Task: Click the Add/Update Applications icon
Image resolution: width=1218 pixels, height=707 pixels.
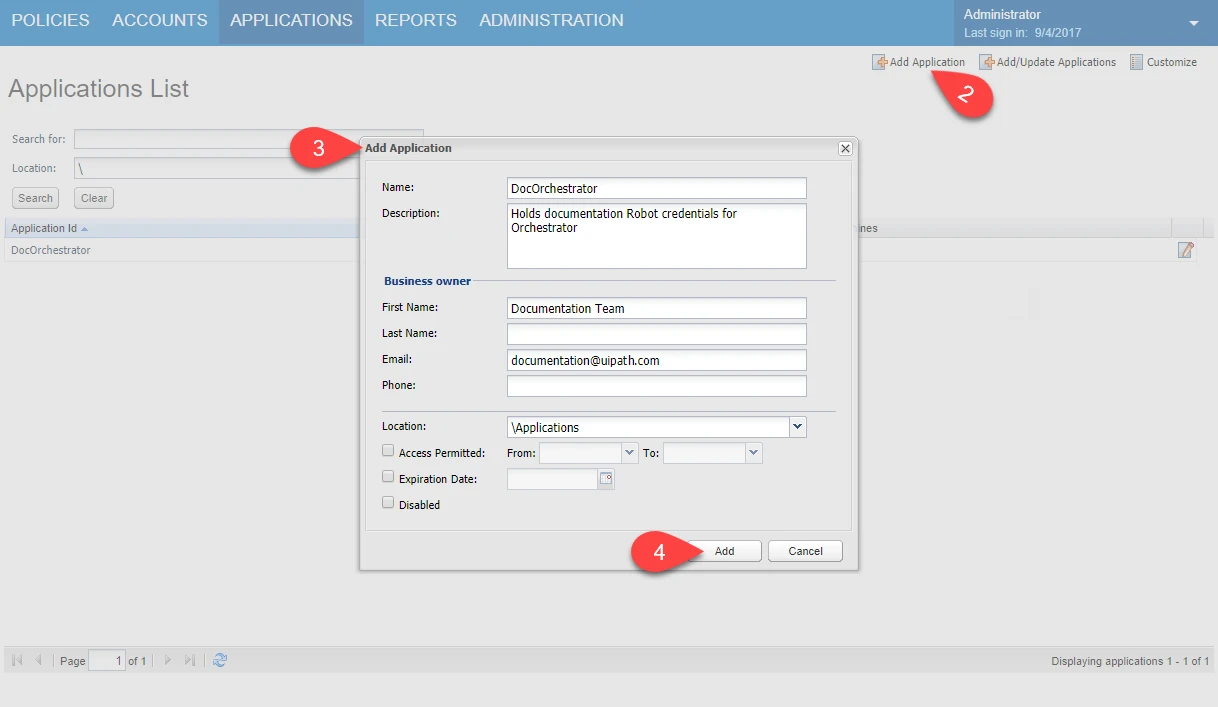Action: pos(987,62)
